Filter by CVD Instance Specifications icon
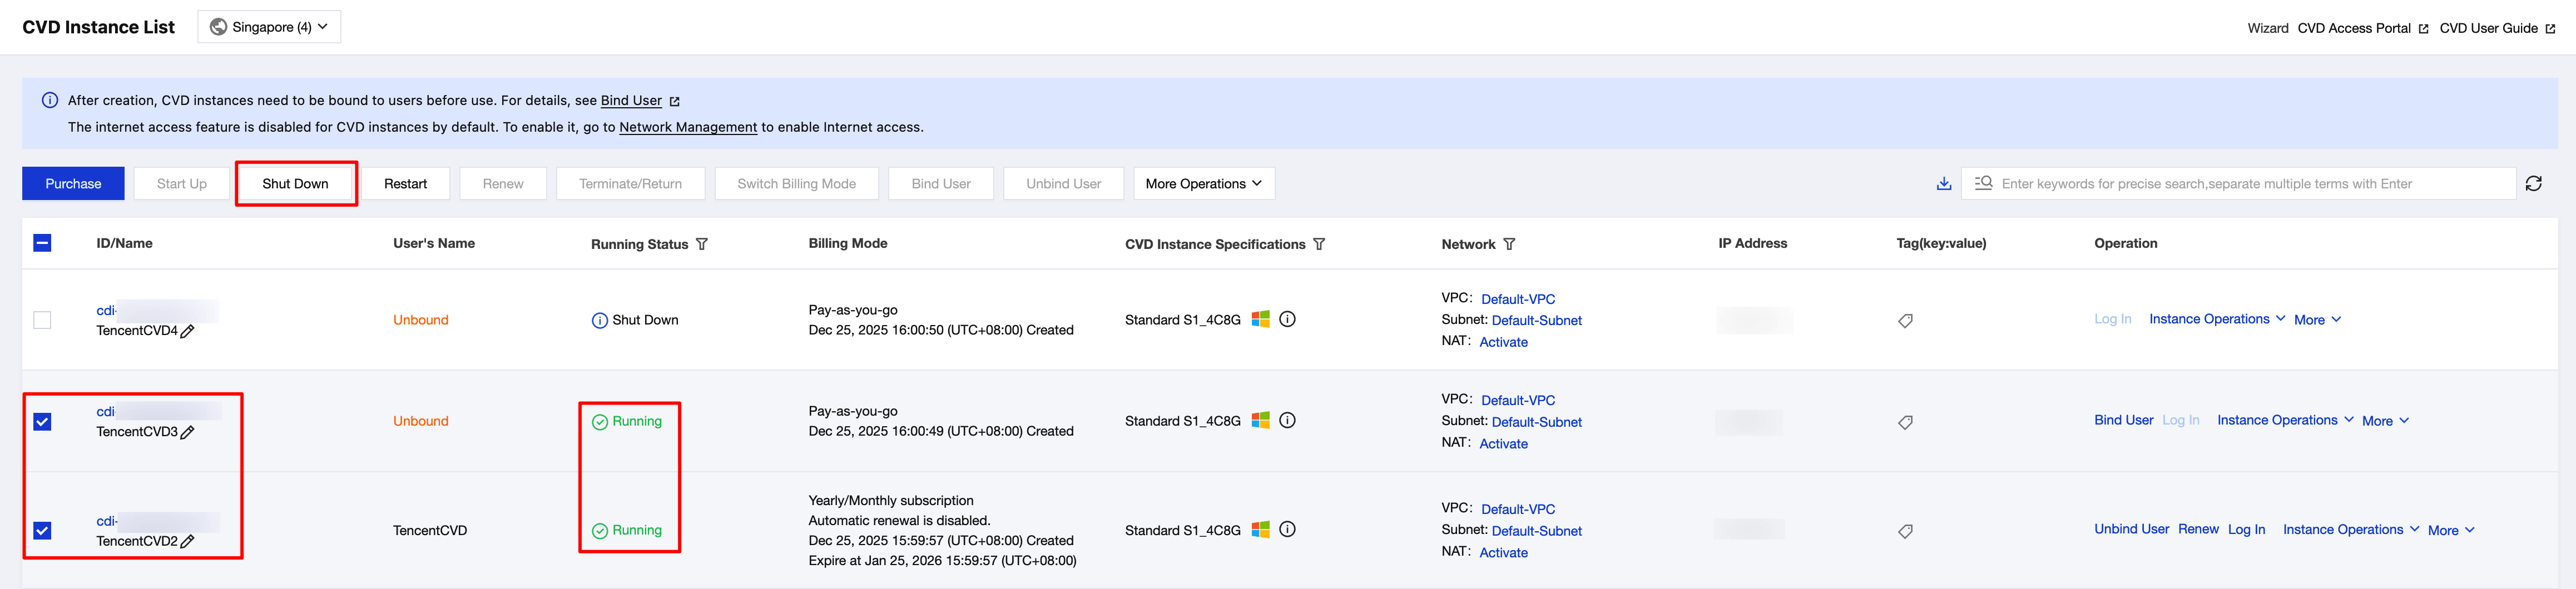 [x=1319, y=244]
